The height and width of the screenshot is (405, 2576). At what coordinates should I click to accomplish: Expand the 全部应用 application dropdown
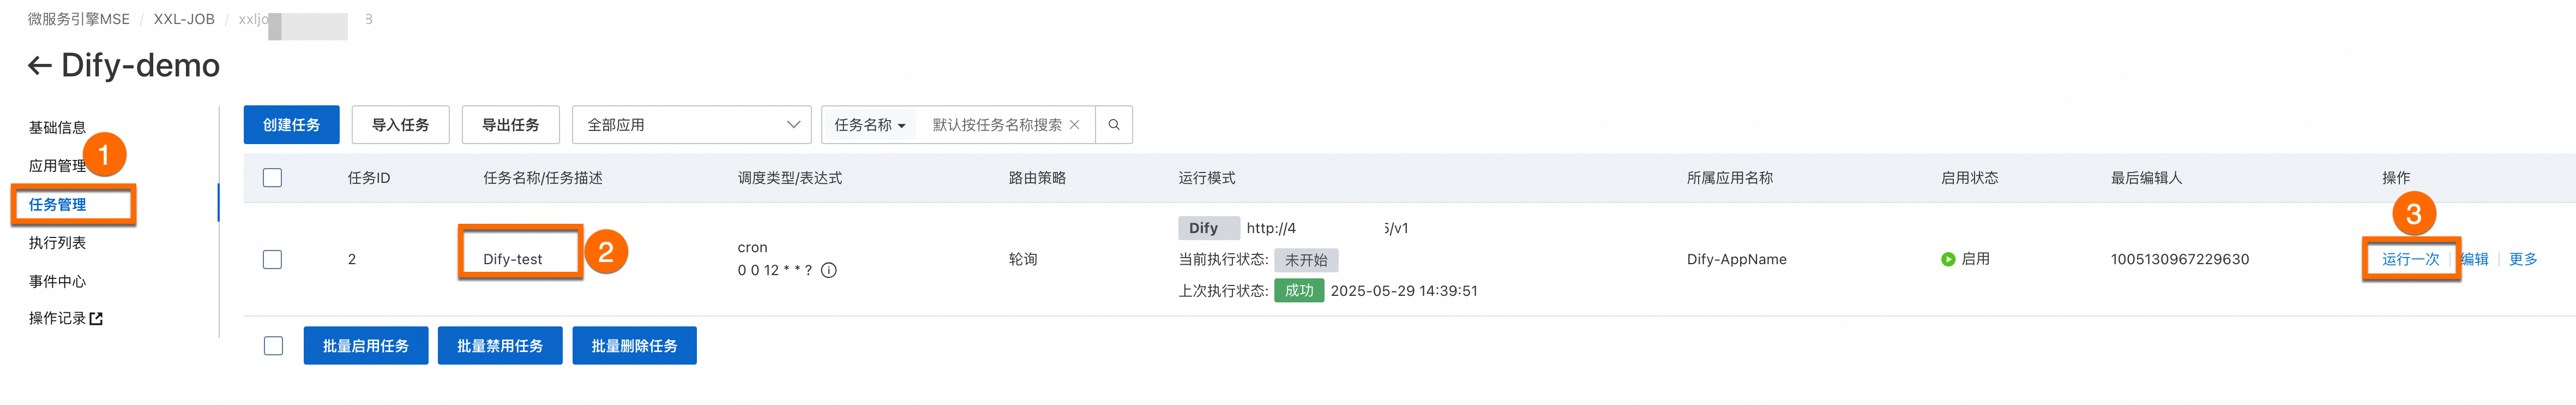coord(691,125)
